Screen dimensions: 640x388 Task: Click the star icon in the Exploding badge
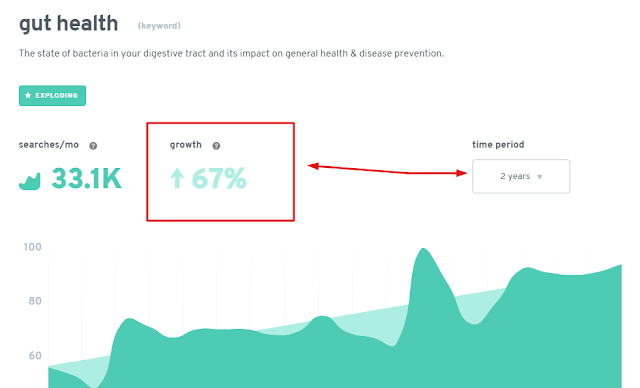point(28,95)
